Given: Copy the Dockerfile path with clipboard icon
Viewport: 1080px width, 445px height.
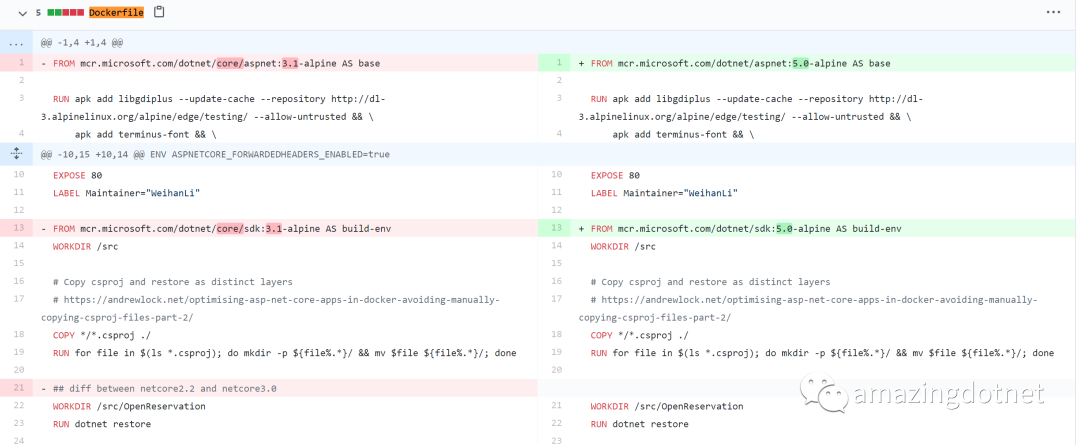Looking at the screenshot, I should tap(159, 12).
